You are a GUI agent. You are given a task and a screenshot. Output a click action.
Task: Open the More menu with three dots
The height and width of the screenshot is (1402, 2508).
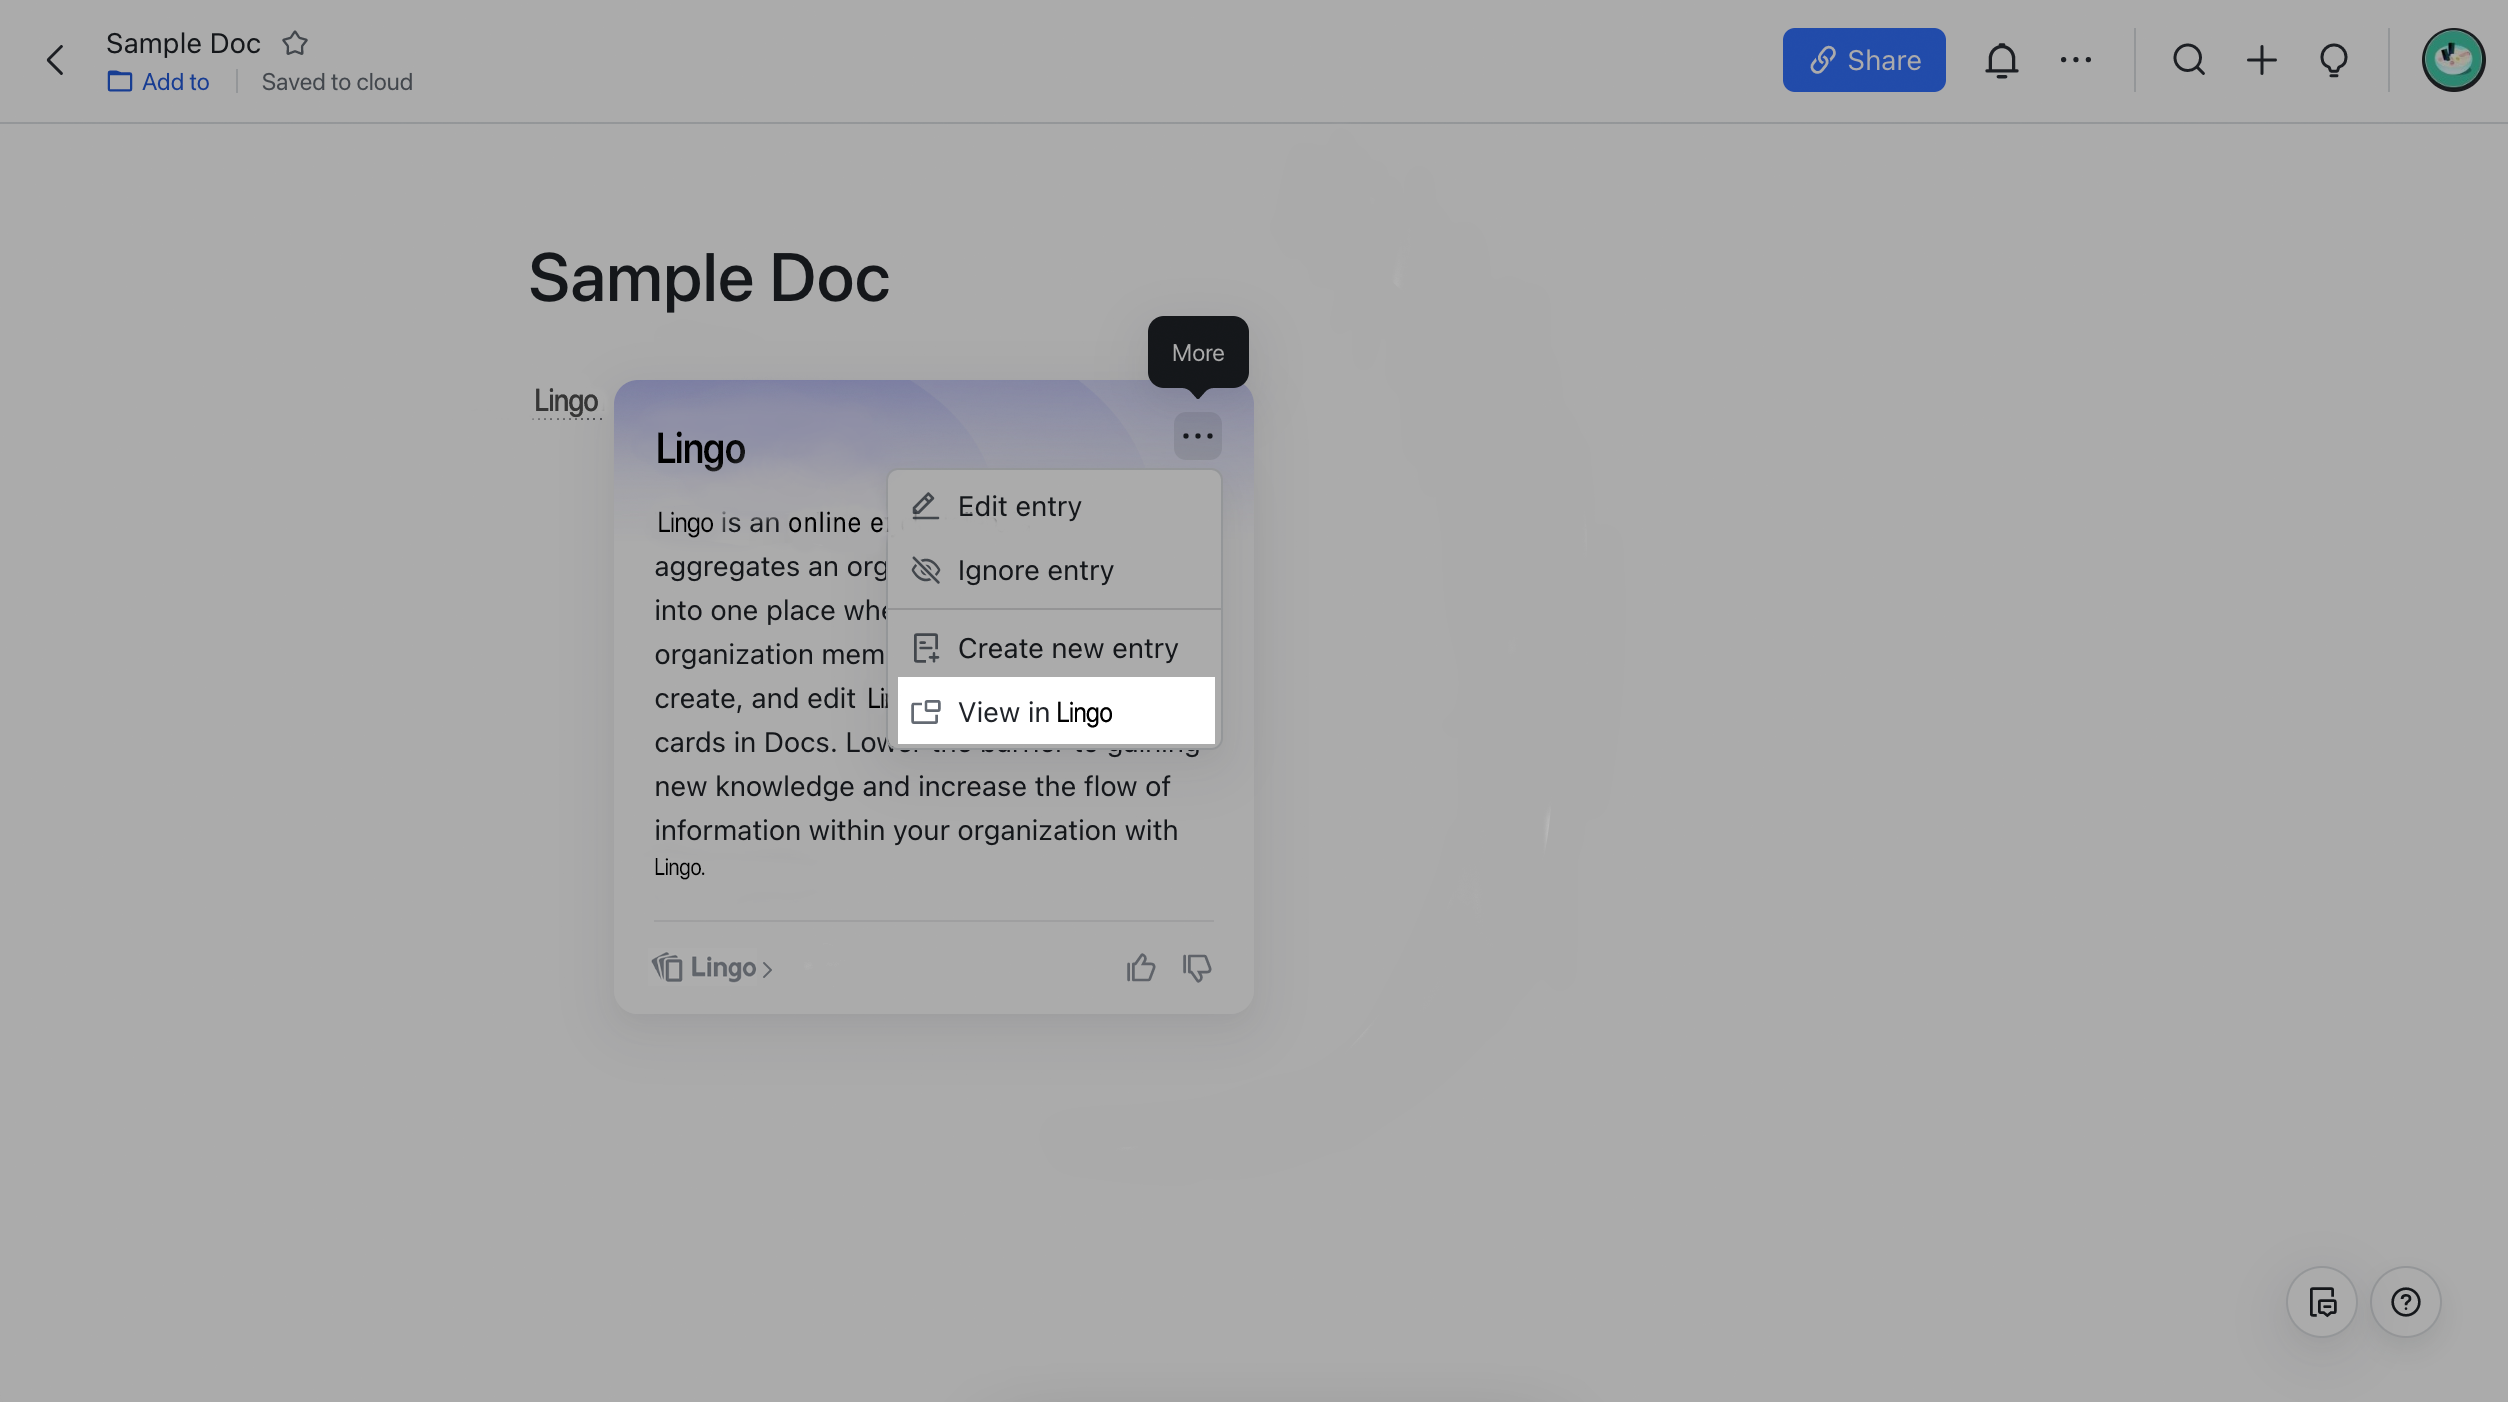(x=1198, y=435)
